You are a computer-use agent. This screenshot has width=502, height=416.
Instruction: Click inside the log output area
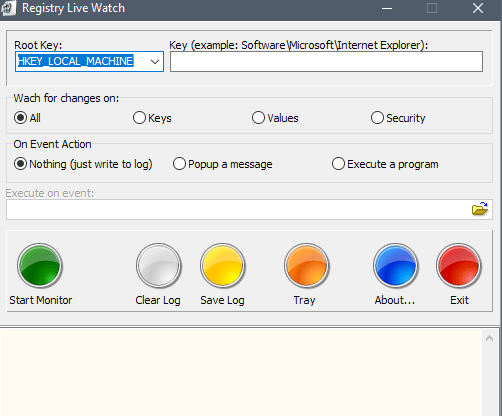(x=241, y=373)
